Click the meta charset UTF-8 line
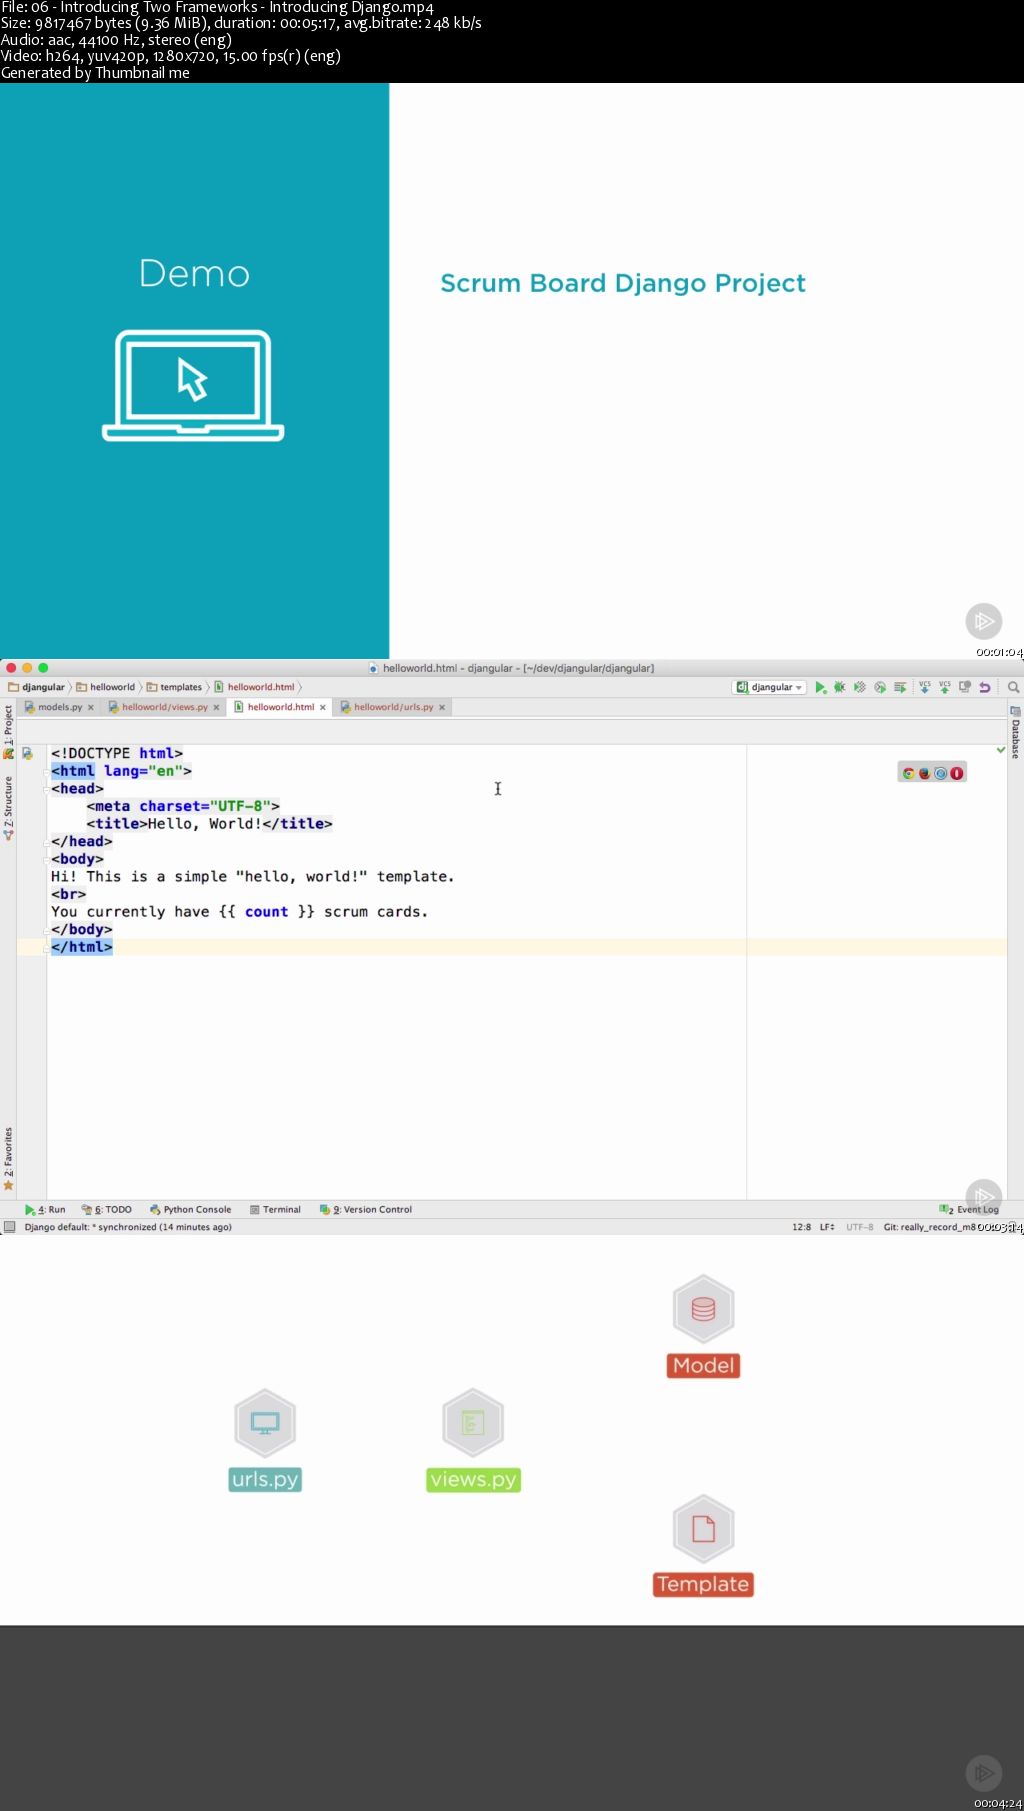The width and height of the screenshot is (1024, 1811). (183, 806)
